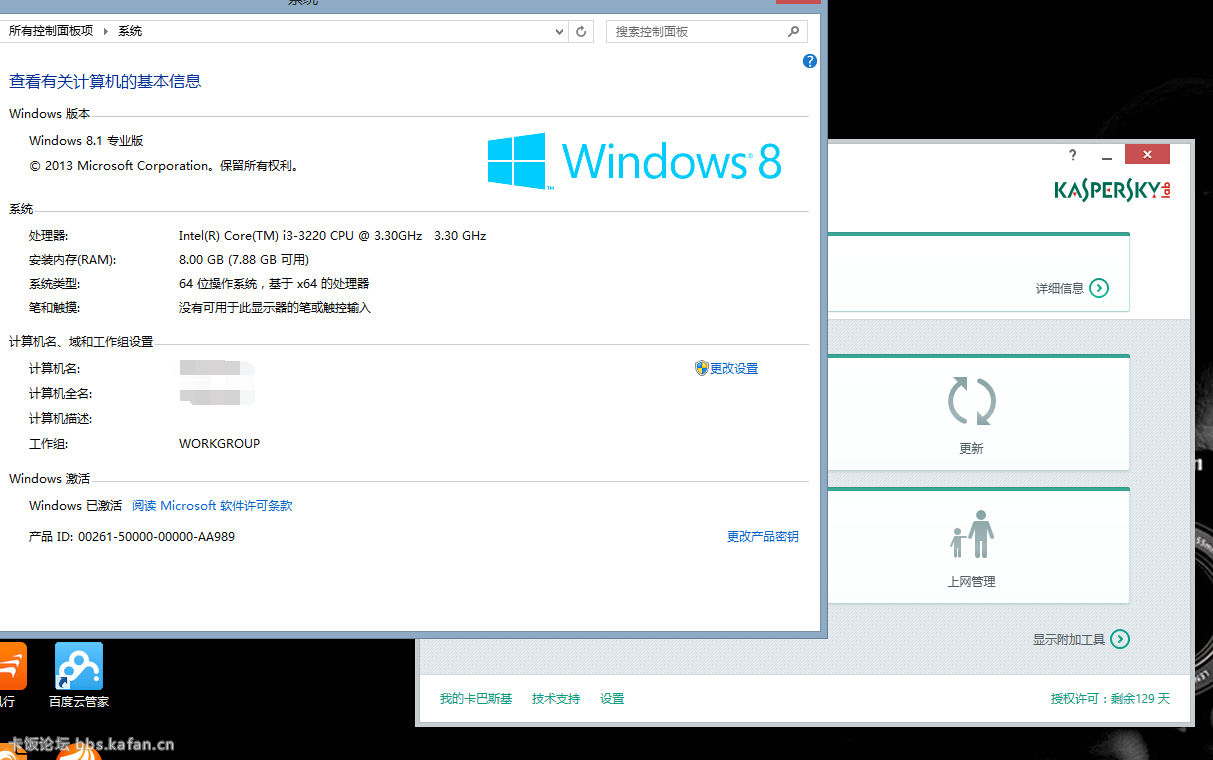Screen dimensions: 1213x760
Task: Click Windows 8.1 专业版 text
Action: click(86, 141)
